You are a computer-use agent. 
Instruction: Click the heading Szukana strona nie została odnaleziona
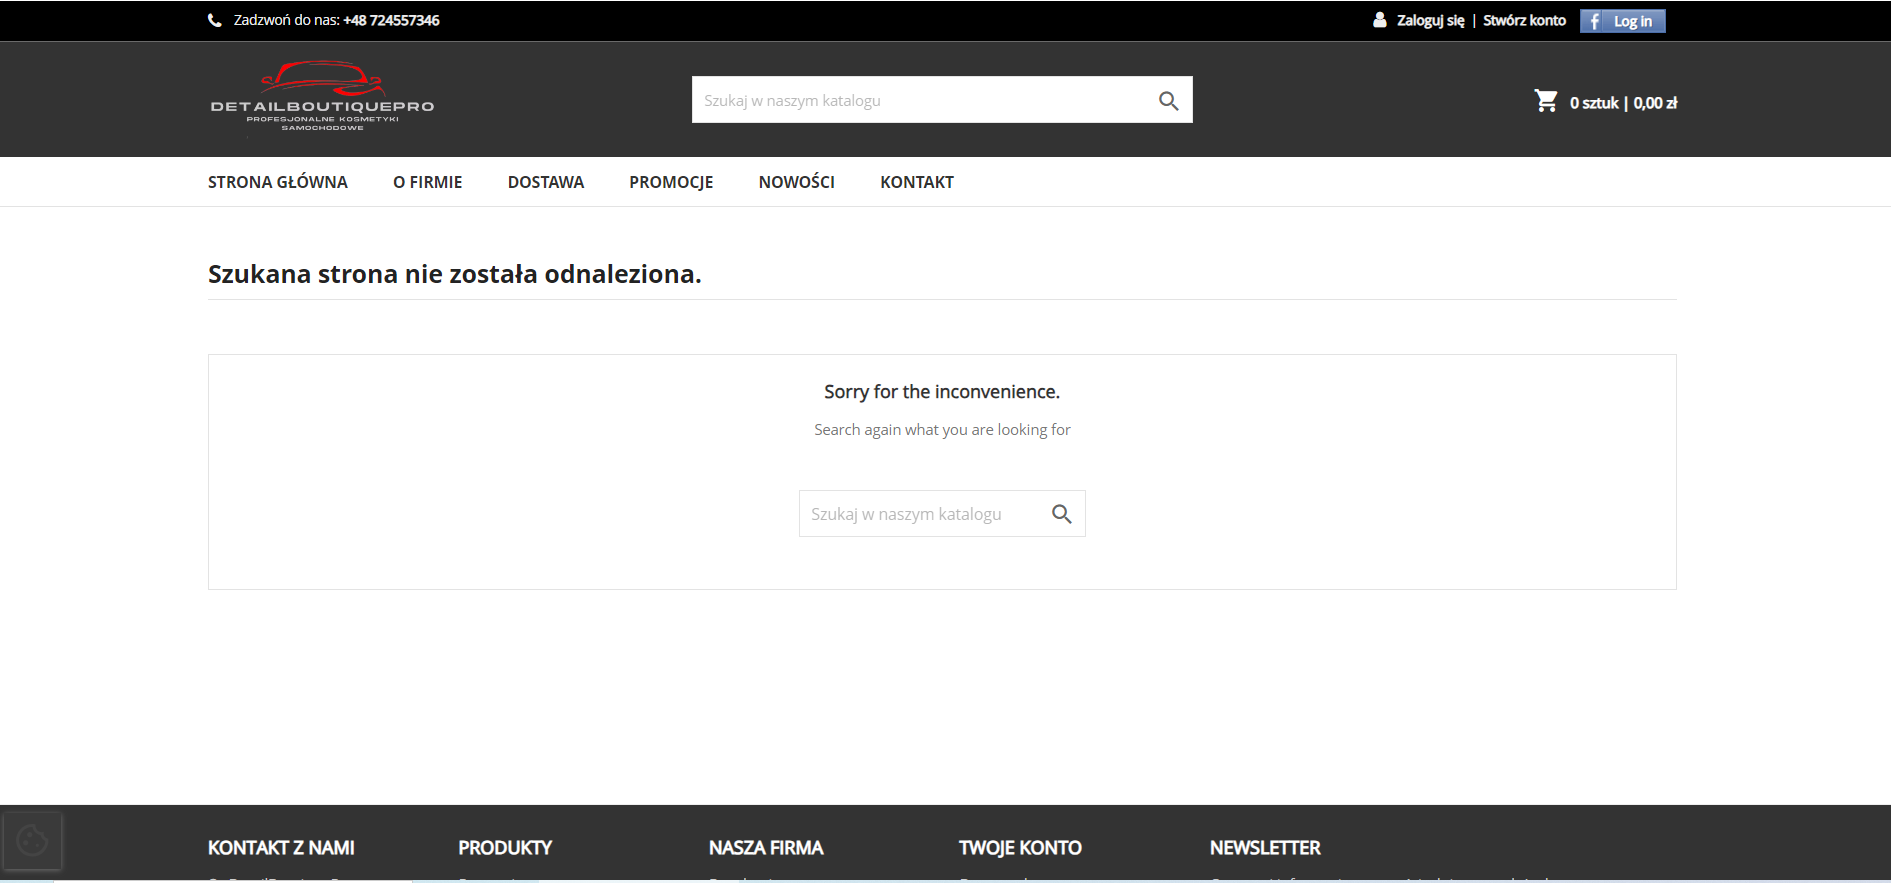(455, 274)
